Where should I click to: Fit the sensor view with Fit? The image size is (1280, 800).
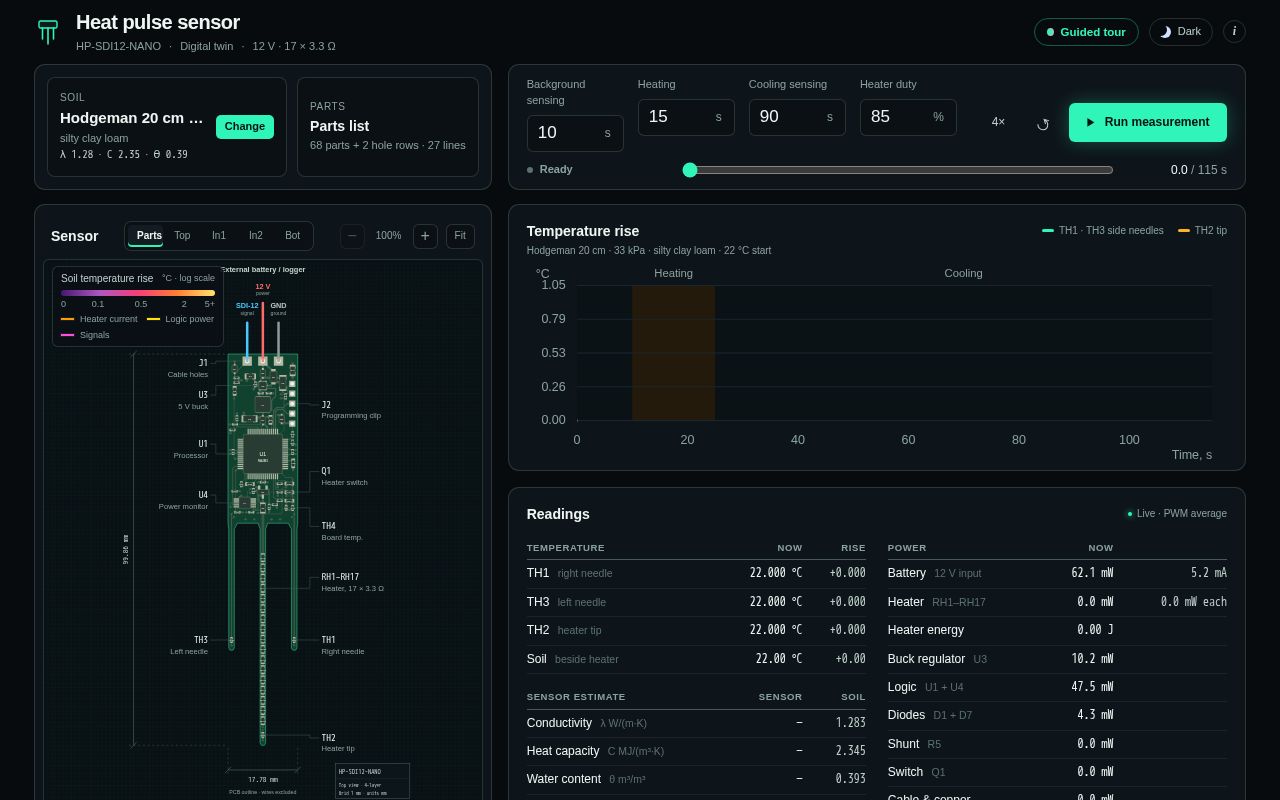(460, 236)
